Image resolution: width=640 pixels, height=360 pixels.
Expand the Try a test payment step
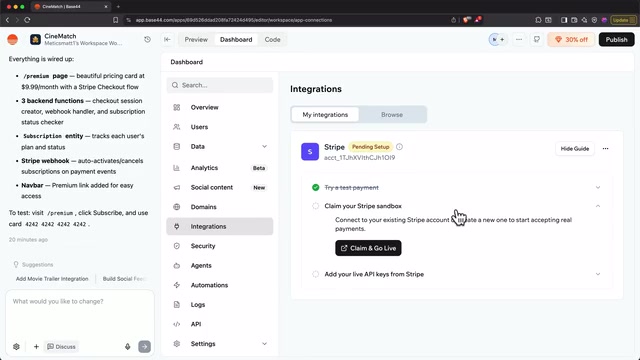pos(598,187)
